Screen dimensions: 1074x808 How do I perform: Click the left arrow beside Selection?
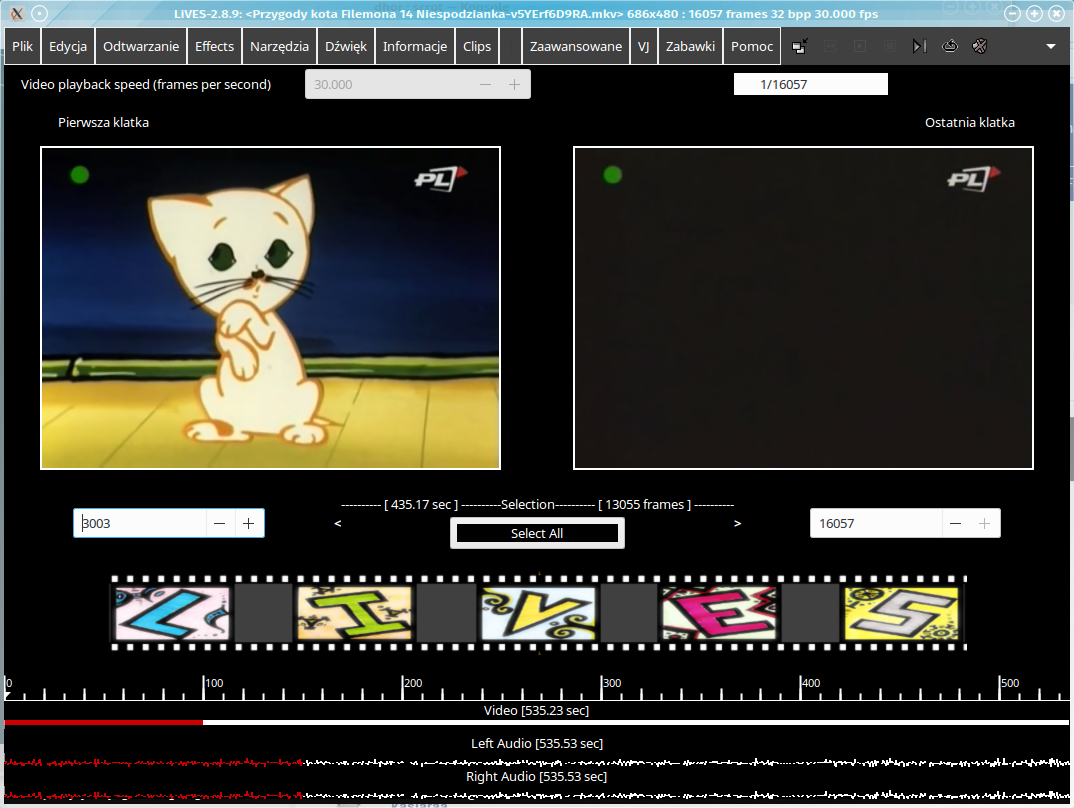coord(338,523)
